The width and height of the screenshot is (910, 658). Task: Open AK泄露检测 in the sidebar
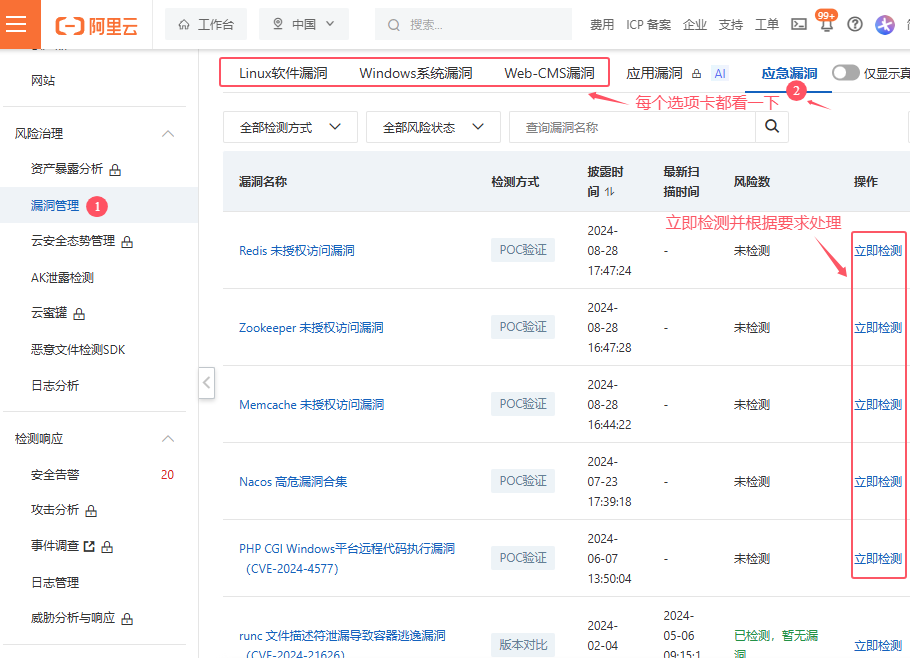point(62,278)
